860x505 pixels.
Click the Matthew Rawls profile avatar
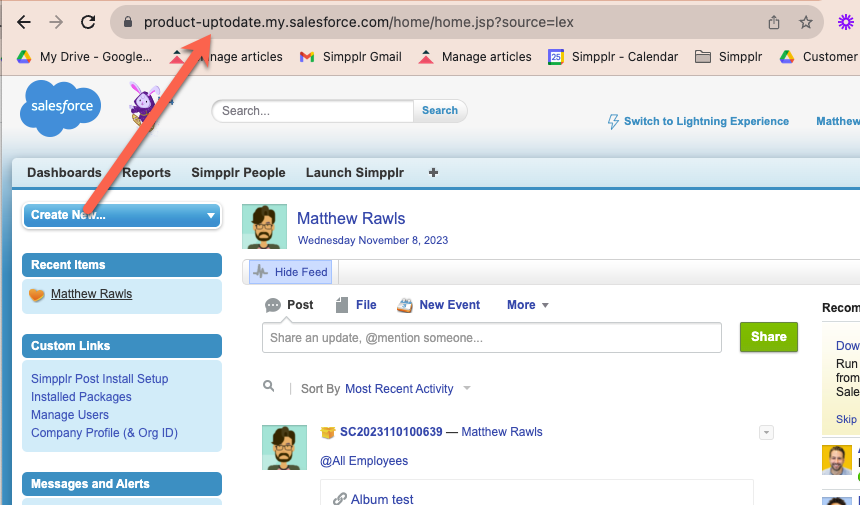click(x=264, y=226)
